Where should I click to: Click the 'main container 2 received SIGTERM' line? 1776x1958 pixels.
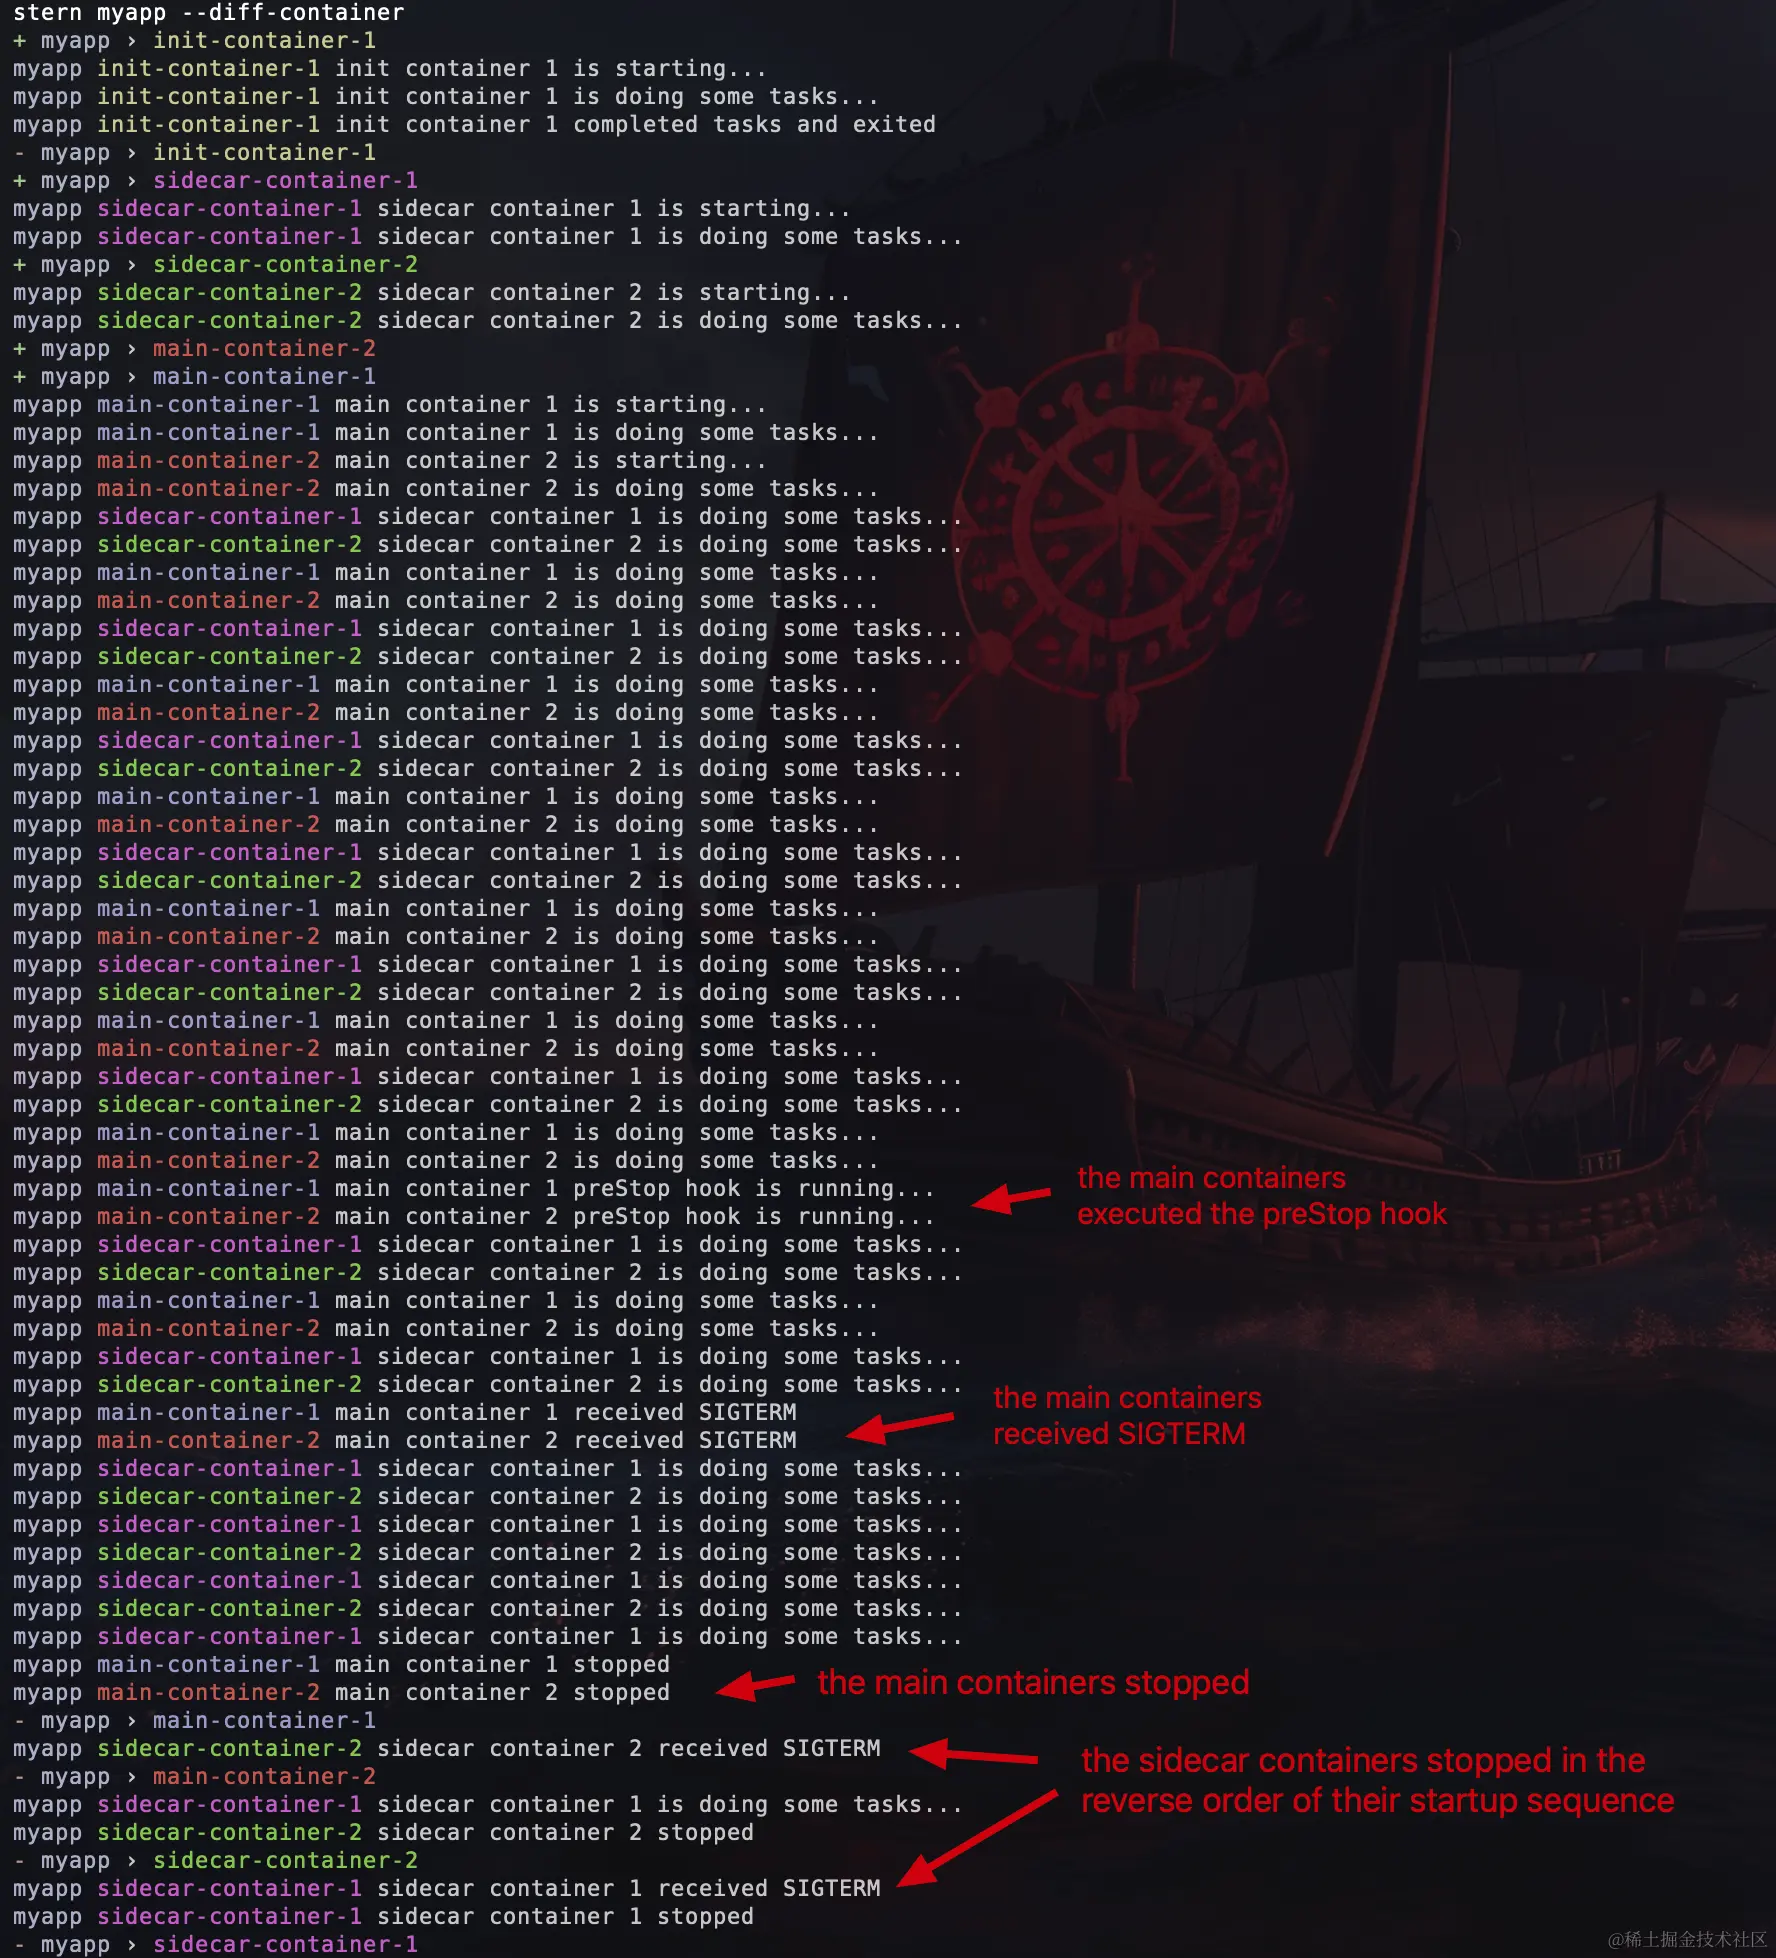pos(404,1441)
